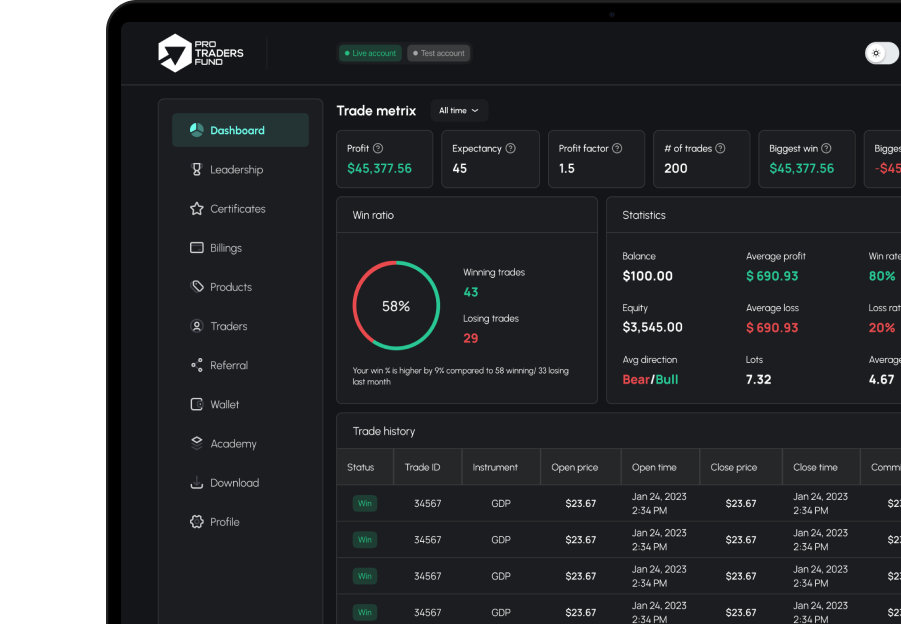Click the 58% win ratio donut chart

(x=394, y=305)
